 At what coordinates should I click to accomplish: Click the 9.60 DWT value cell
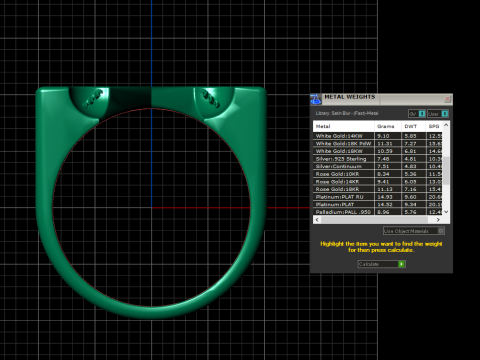coord(414,197)
